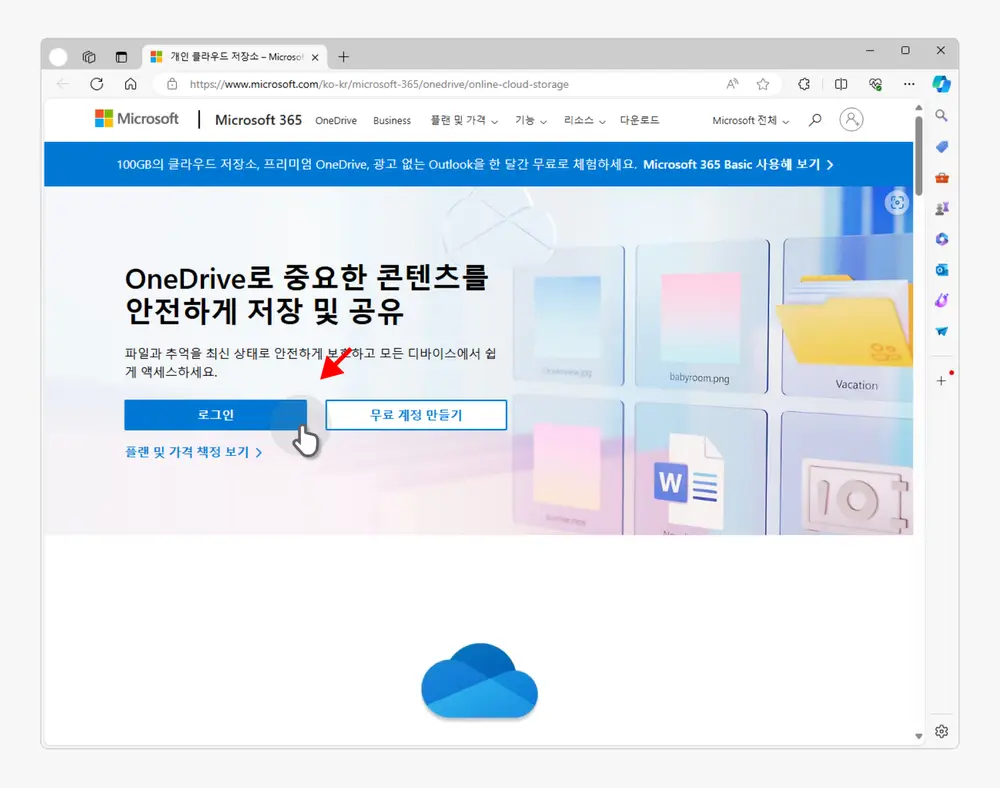Open the Games chess-piece sidebar icon
The width and height of the screenshot is (1000, 788).
point(941,208)
